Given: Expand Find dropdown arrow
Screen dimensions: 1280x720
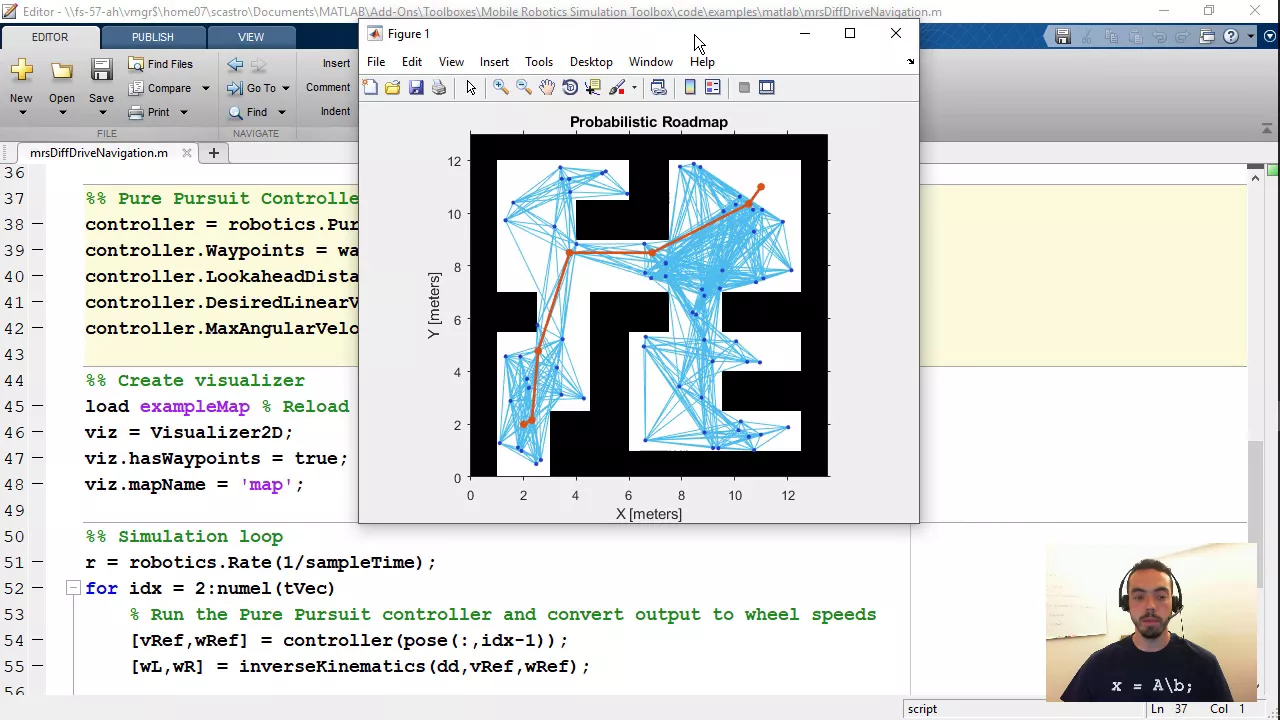Looking at the screenshot, I should click(x=281, y=112).
